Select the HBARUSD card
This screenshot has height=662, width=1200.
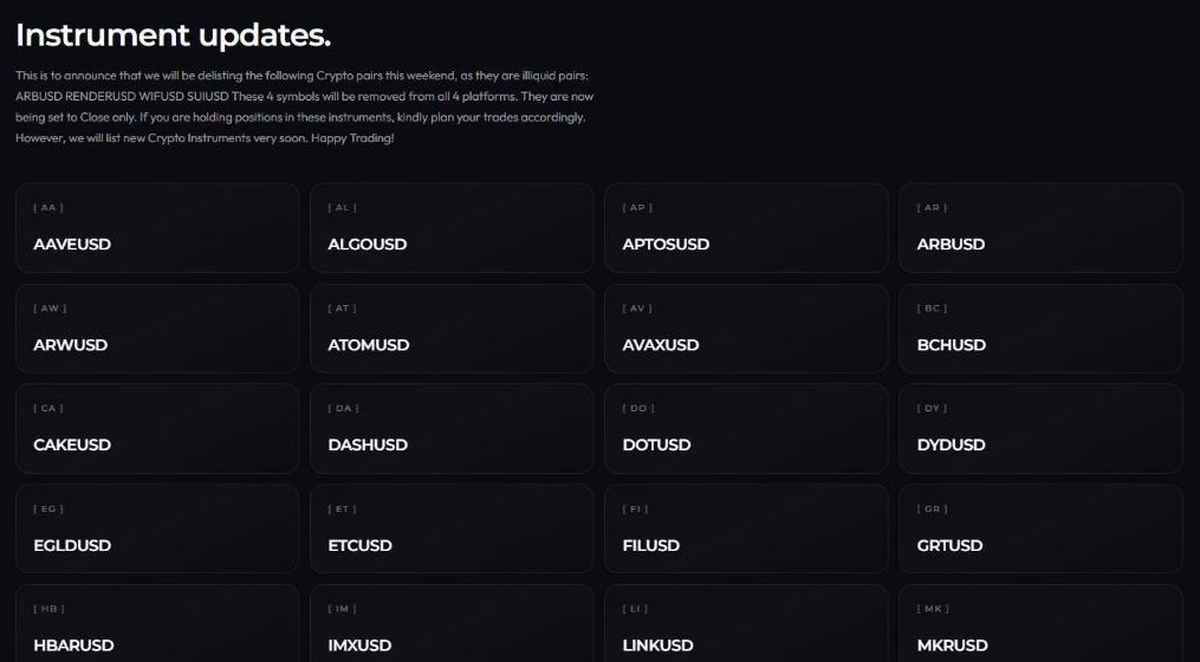click(157, 624)
